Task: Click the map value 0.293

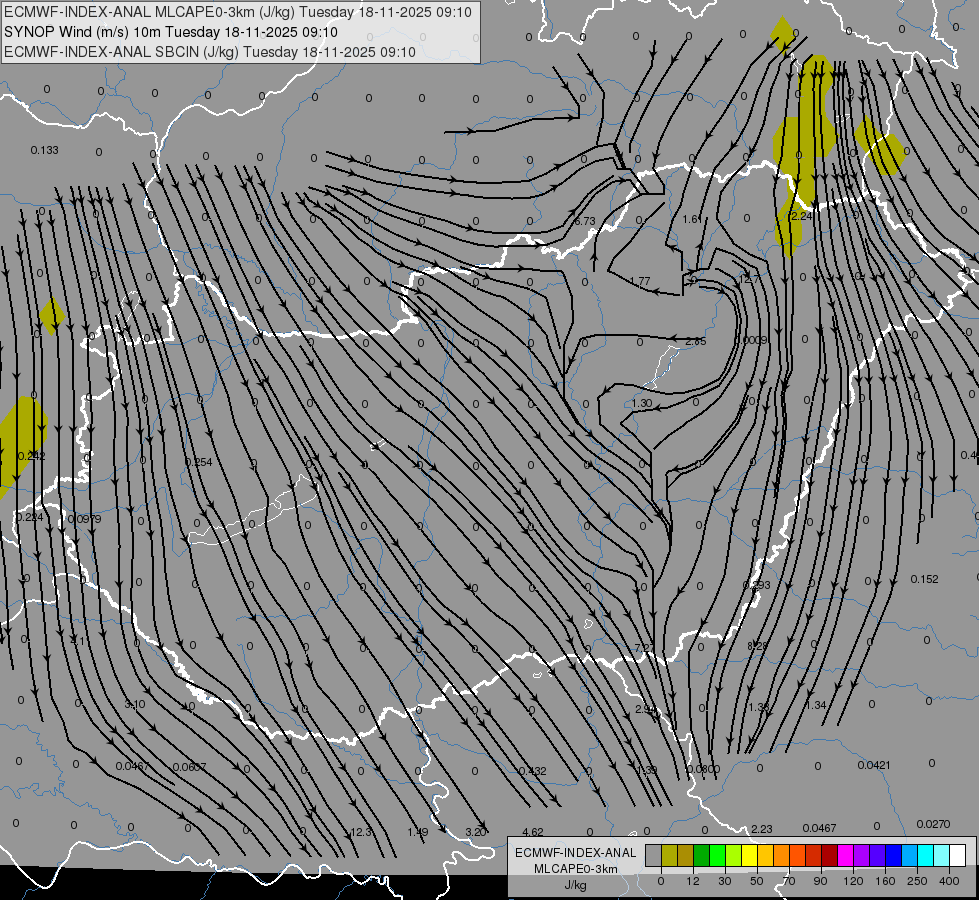Action: pos(757,585)
